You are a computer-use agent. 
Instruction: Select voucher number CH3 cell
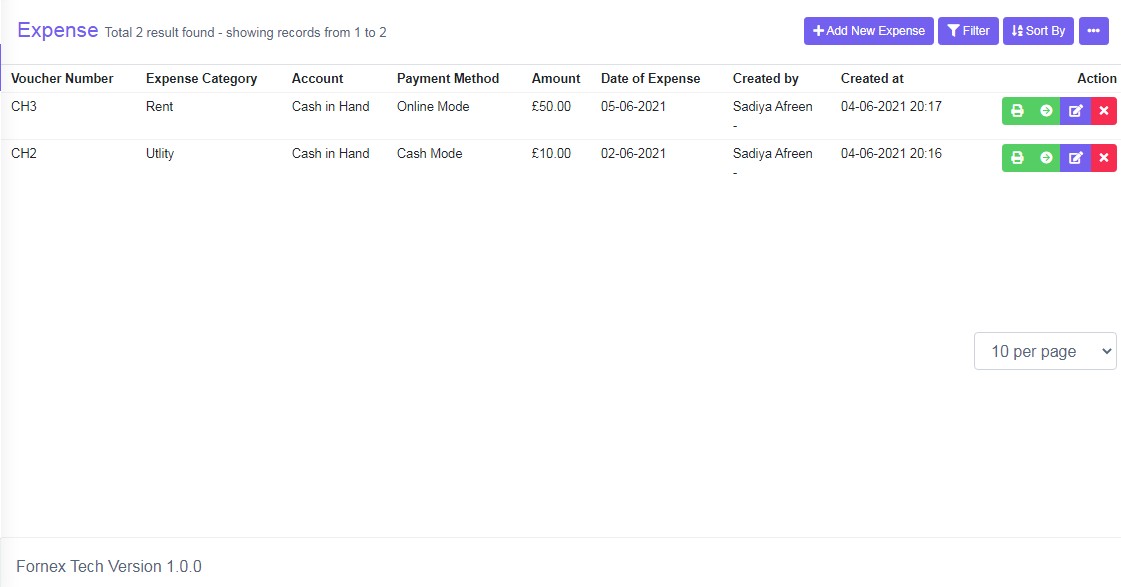[x=24, y=107]
